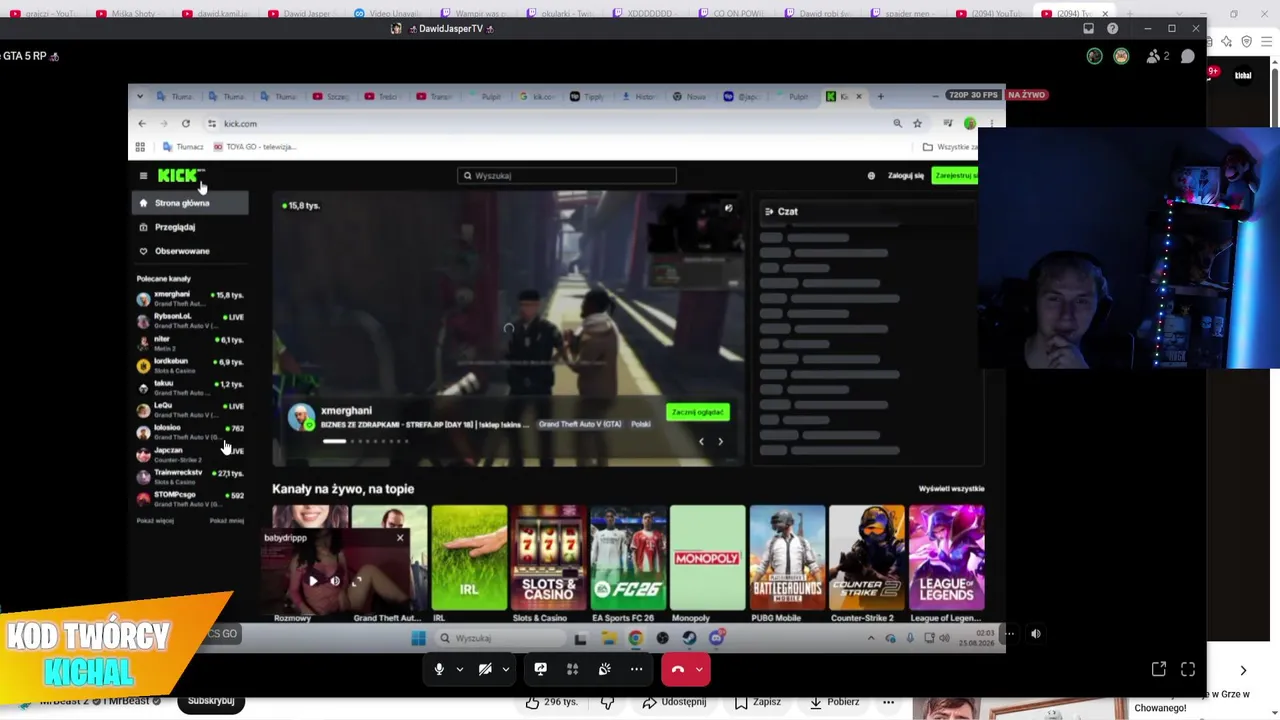The image size is (1280, 720).
Task: Click in the Kick Wyszukaj search field
Action: (567, 176)
